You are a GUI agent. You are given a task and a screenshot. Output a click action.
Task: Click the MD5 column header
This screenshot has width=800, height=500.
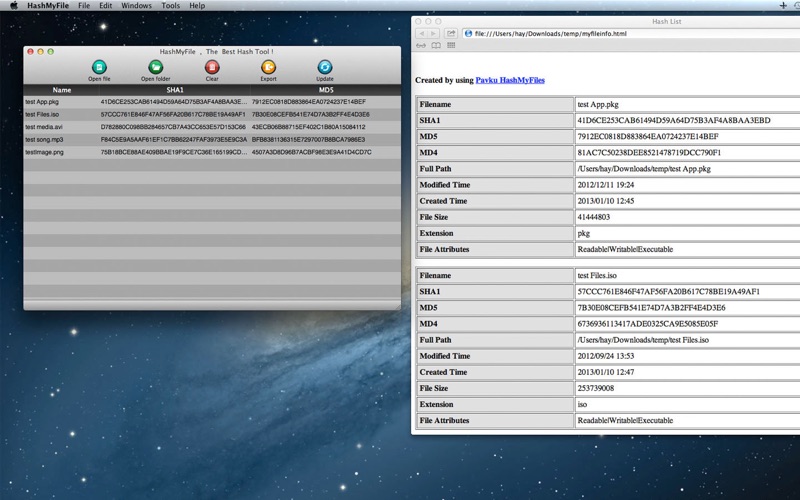click(326, 90)
